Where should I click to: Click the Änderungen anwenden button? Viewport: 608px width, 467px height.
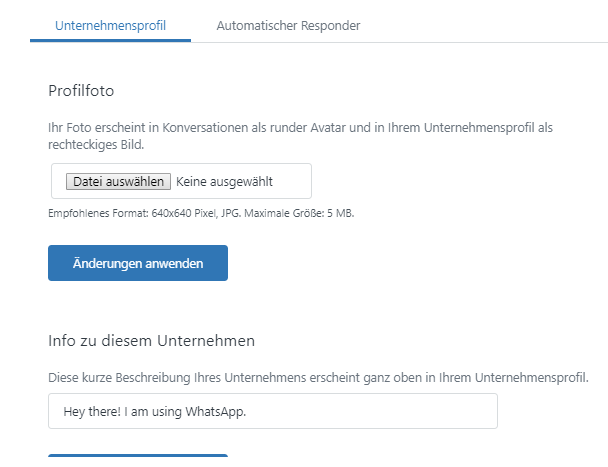tap(138, 263)
